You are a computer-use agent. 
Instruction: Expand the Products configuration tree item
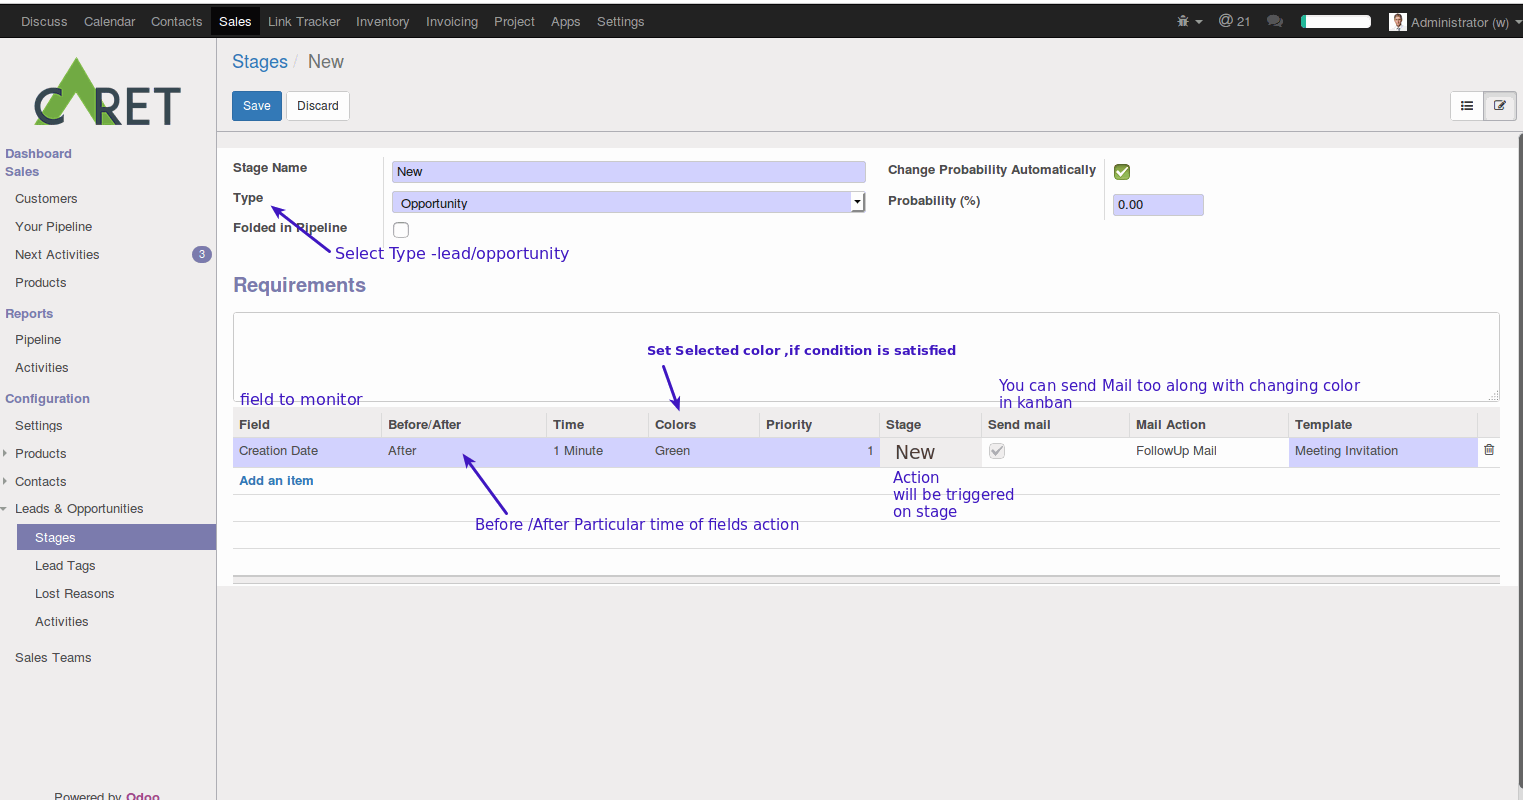pos(6,454)
